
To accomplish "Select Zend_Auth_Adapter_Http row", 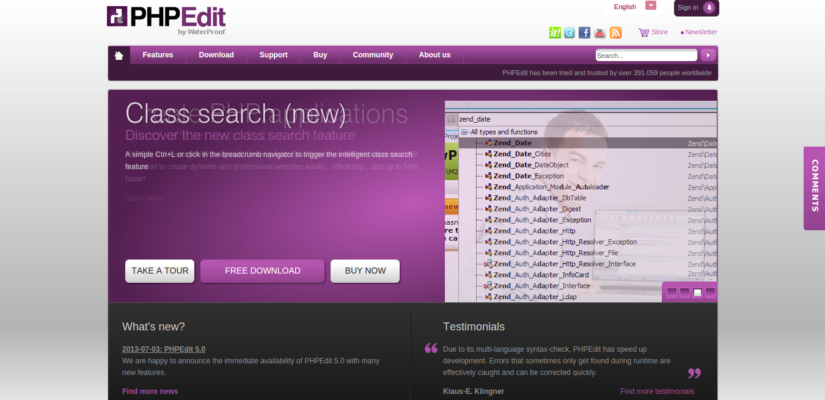I will point(588,231).
